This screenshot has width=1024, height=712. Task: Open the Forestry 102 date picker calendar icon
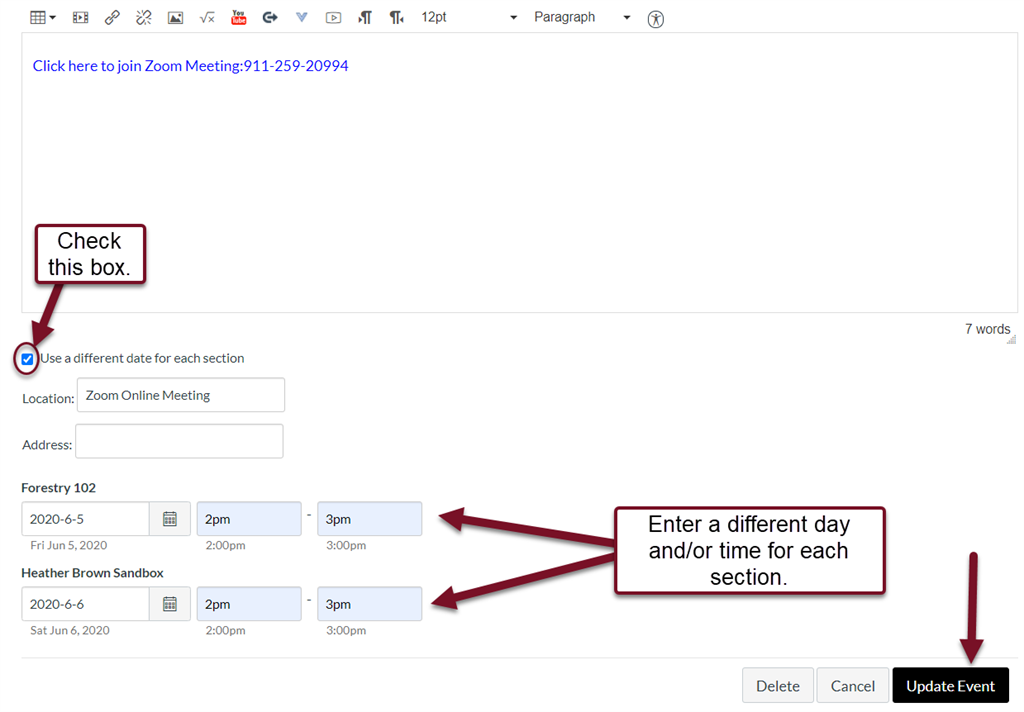pos(169,518)
